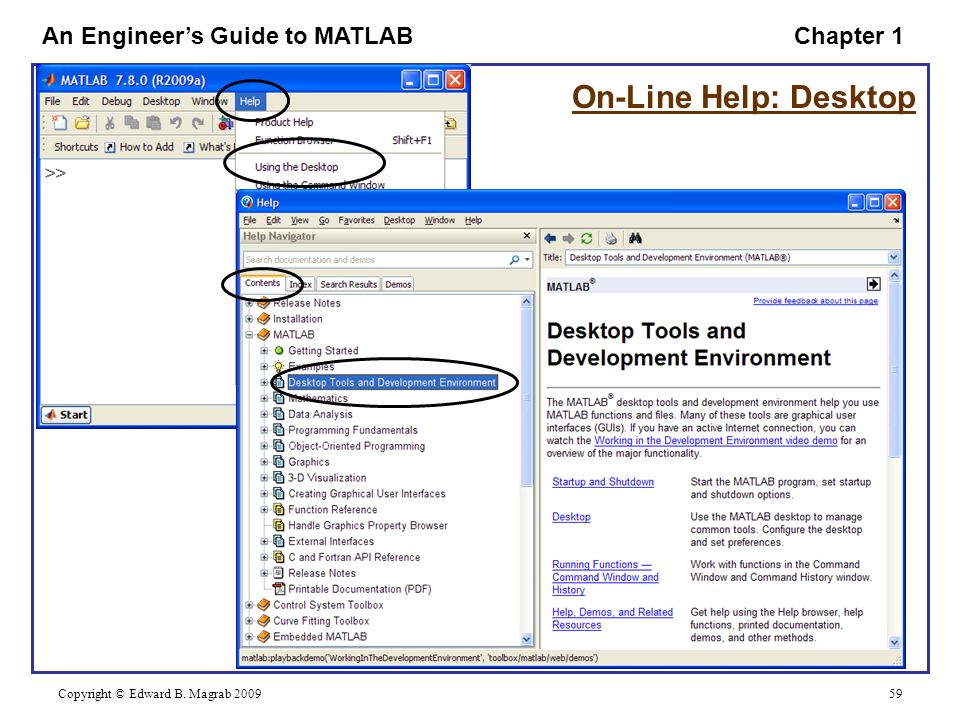Click the magnifier search icon in Help Navigator
Viewport: 960px width, 720px height.
pyautogui.click(x=514, y=260)
